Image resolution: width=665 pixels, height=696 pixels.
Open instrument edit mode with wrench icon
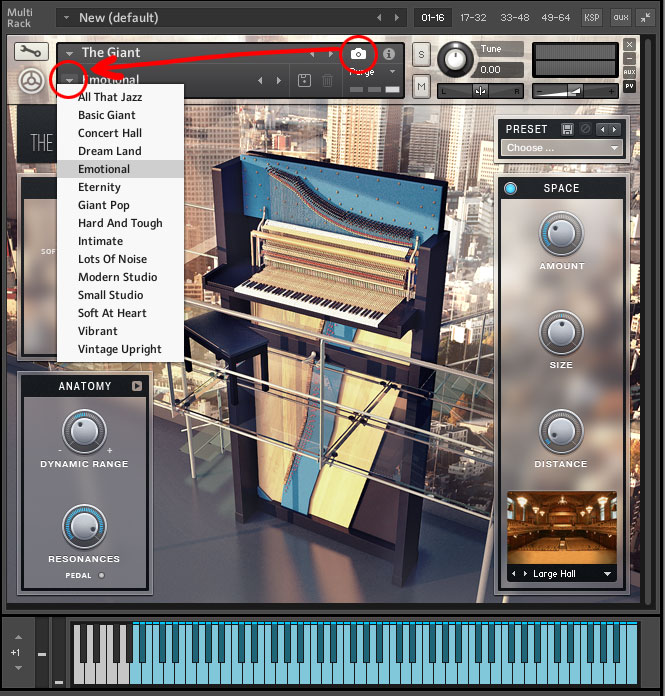tap(31, 52)
